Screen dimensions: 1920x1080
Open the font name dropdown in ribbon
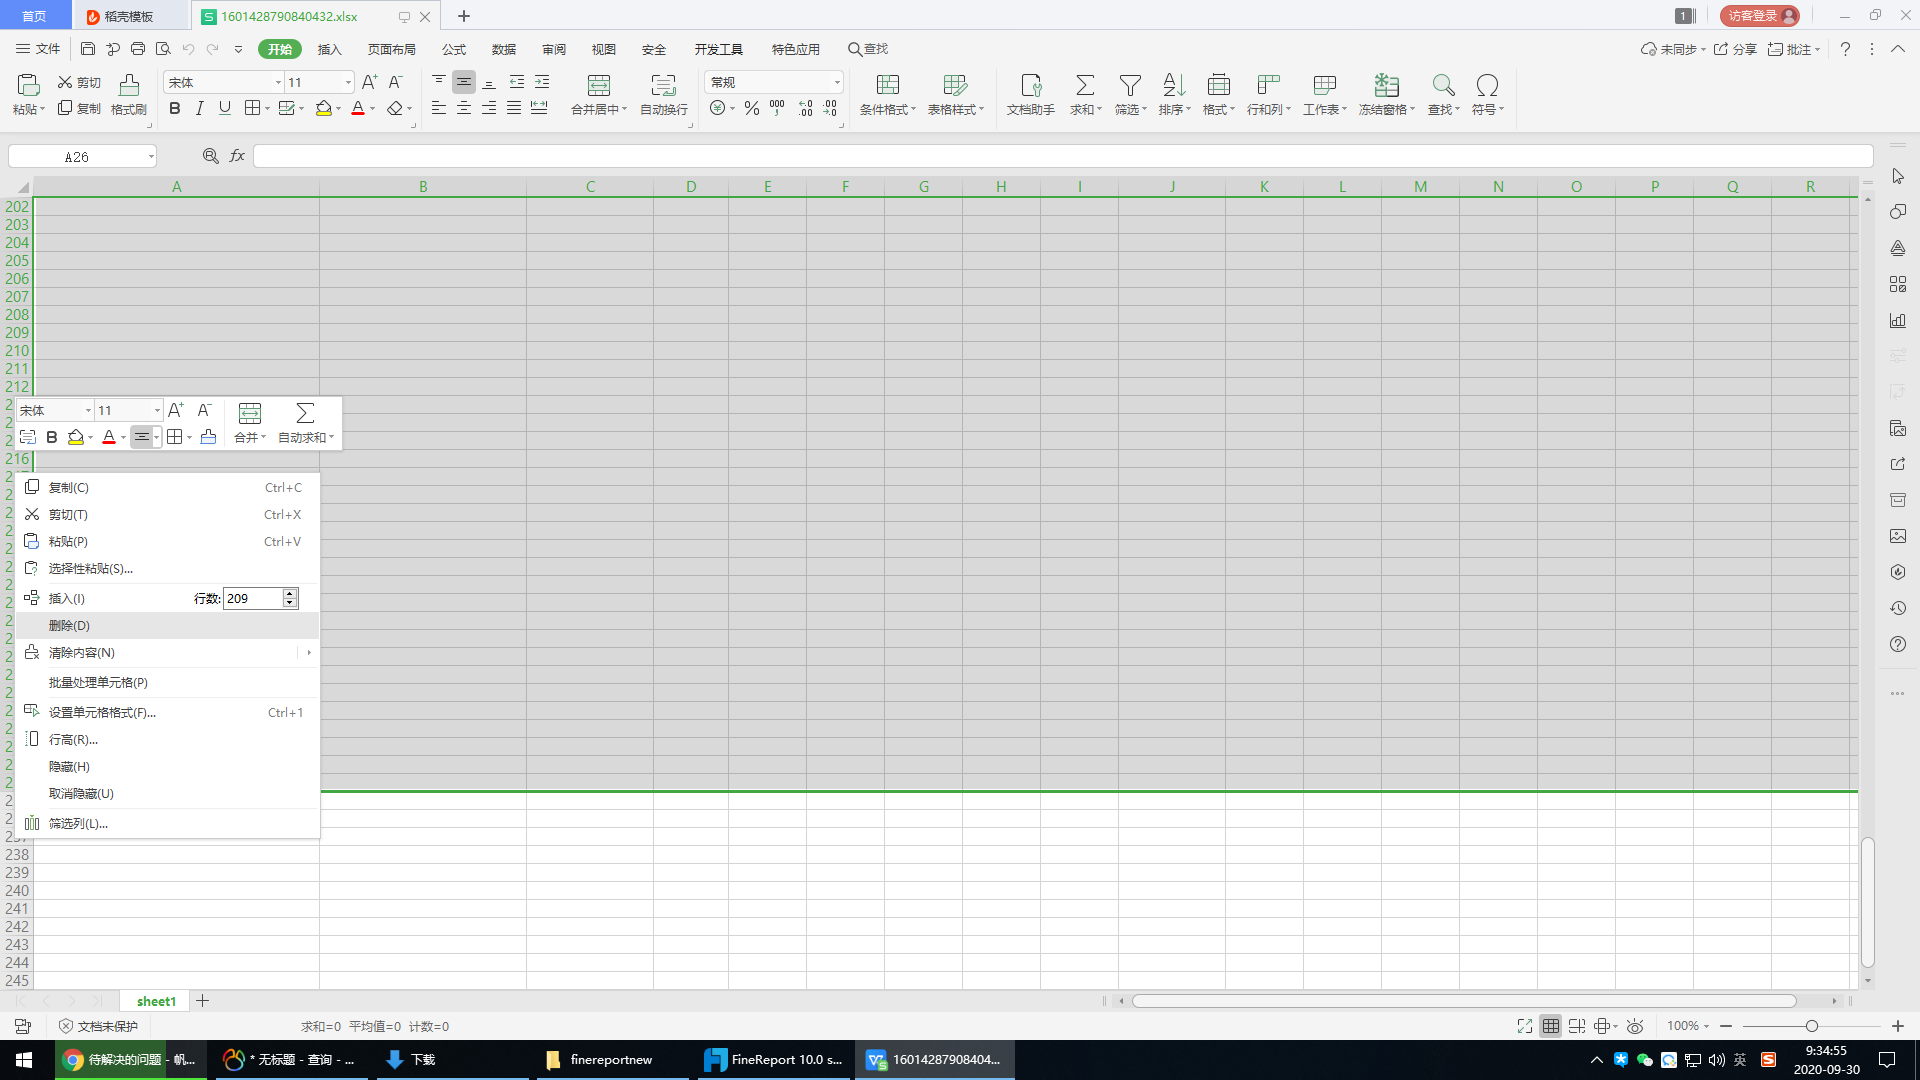[x=278, y=83]
